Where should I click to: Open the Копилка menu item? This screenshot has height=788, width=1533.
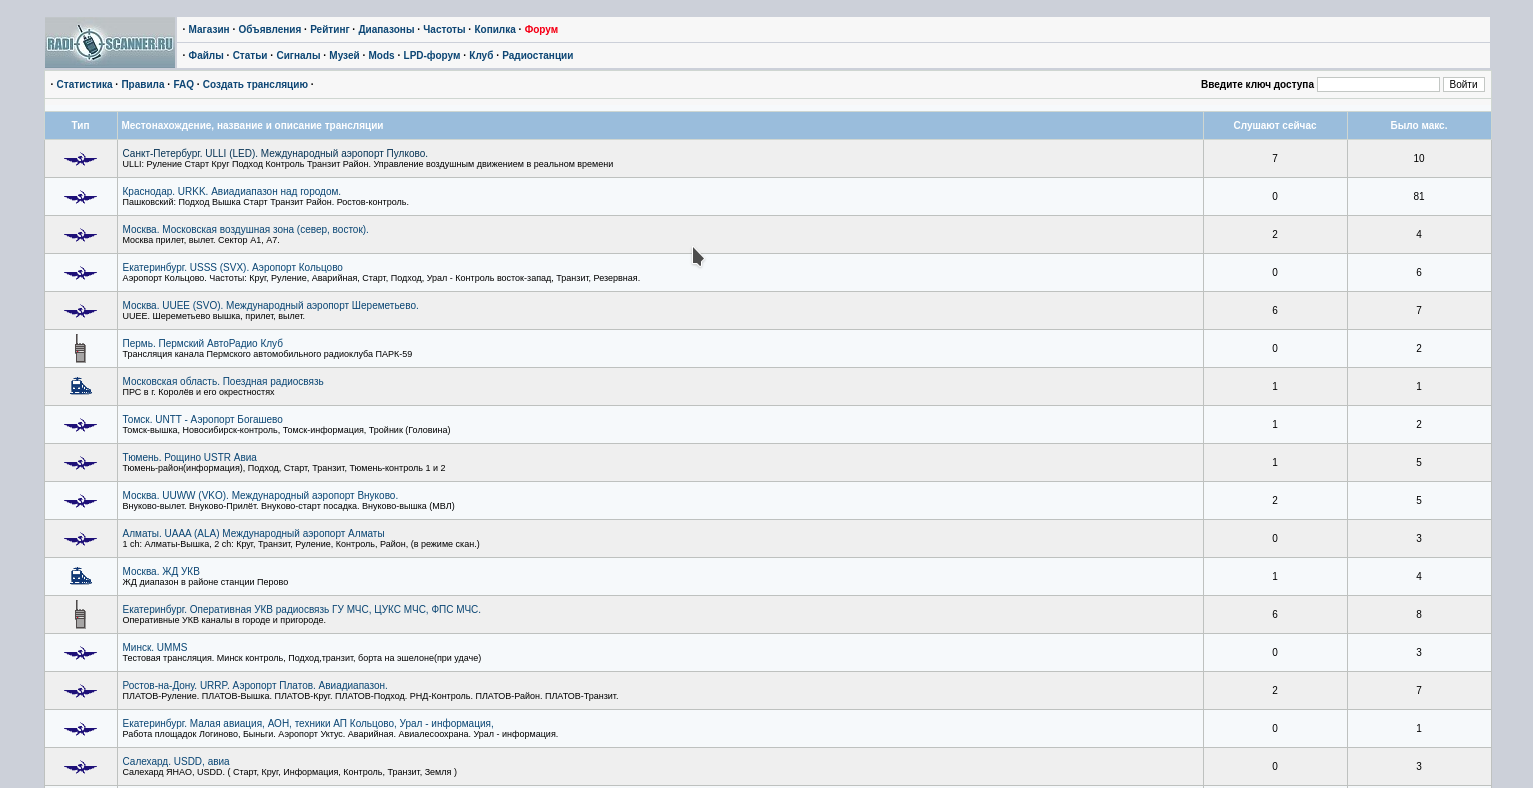(495, 30)
